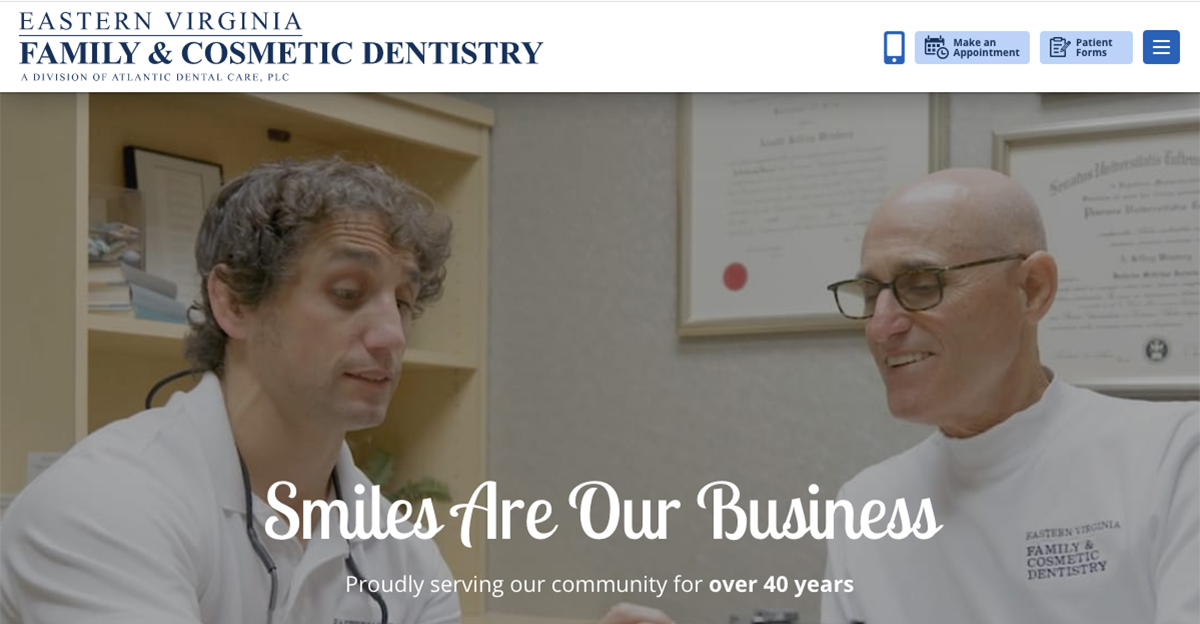The height and width of the screenshot is (624, 1200).
Task: Click the Proudly serving our community text
Action: (x=524, y=584)
